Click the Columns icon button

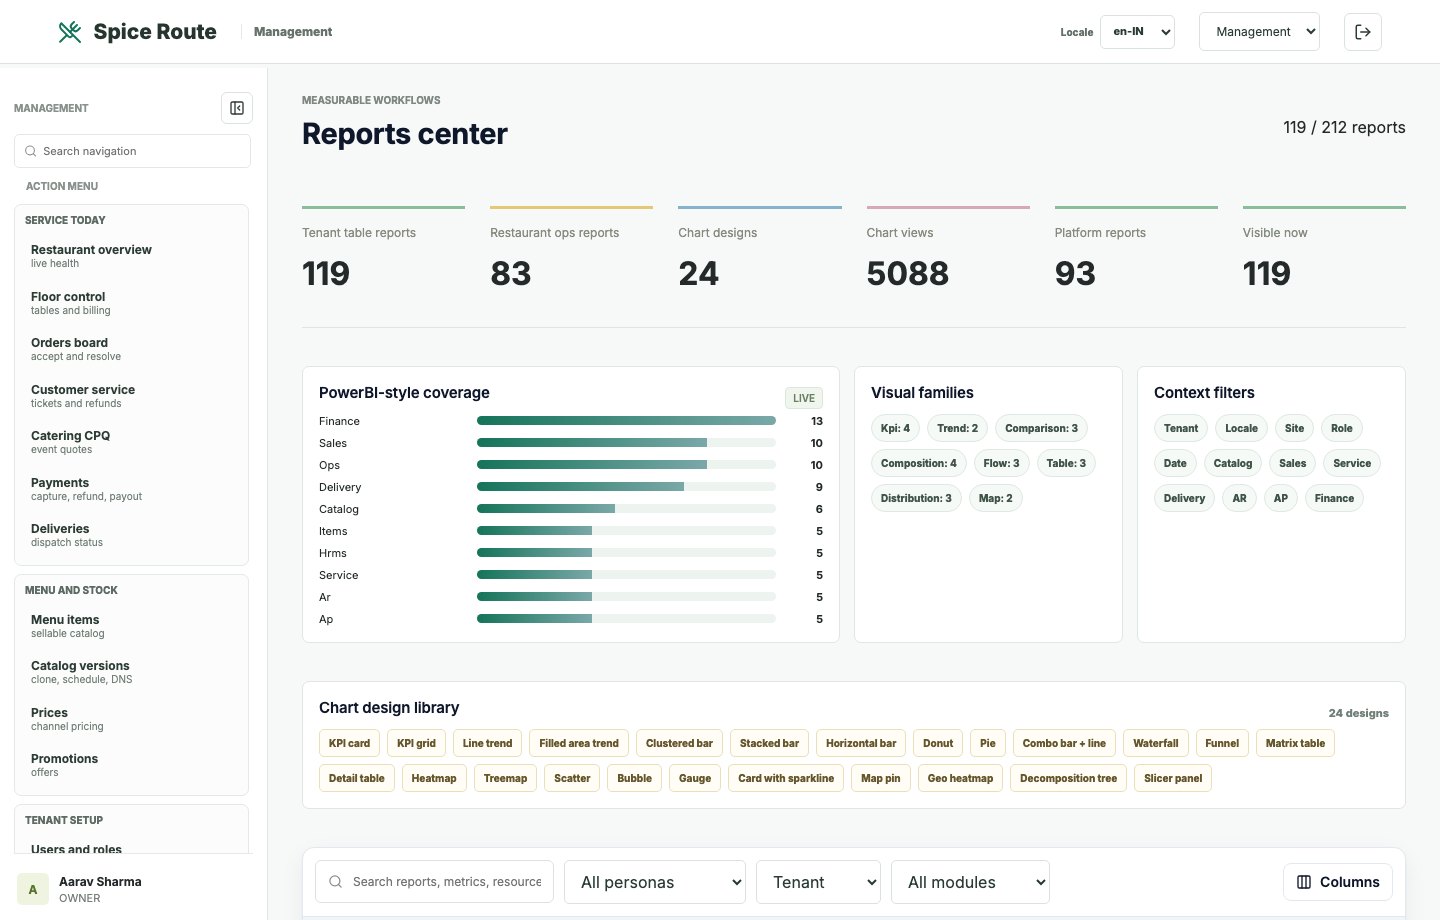pyautogui.click(x=1338, y=882)
